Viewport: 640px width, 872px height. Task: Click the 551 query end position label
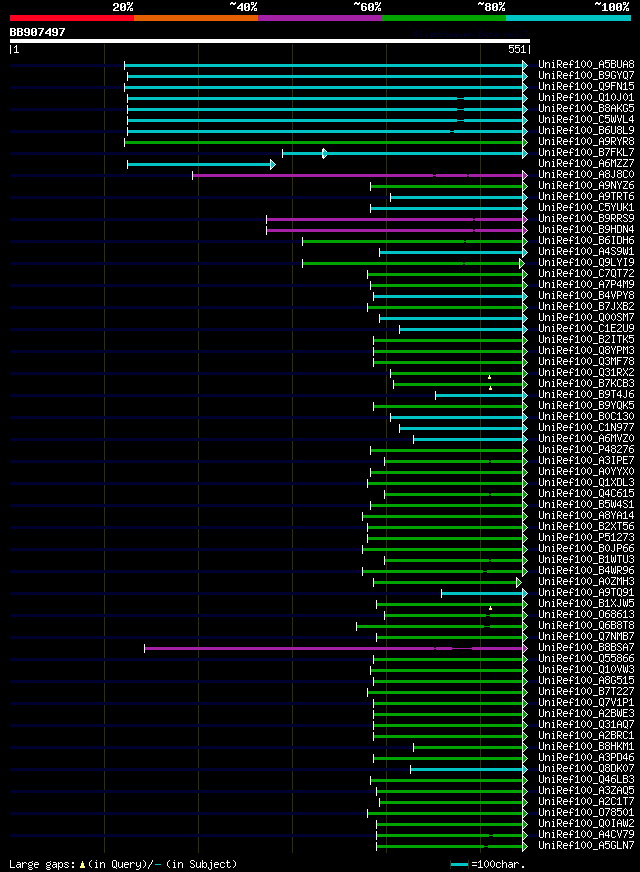517,49
